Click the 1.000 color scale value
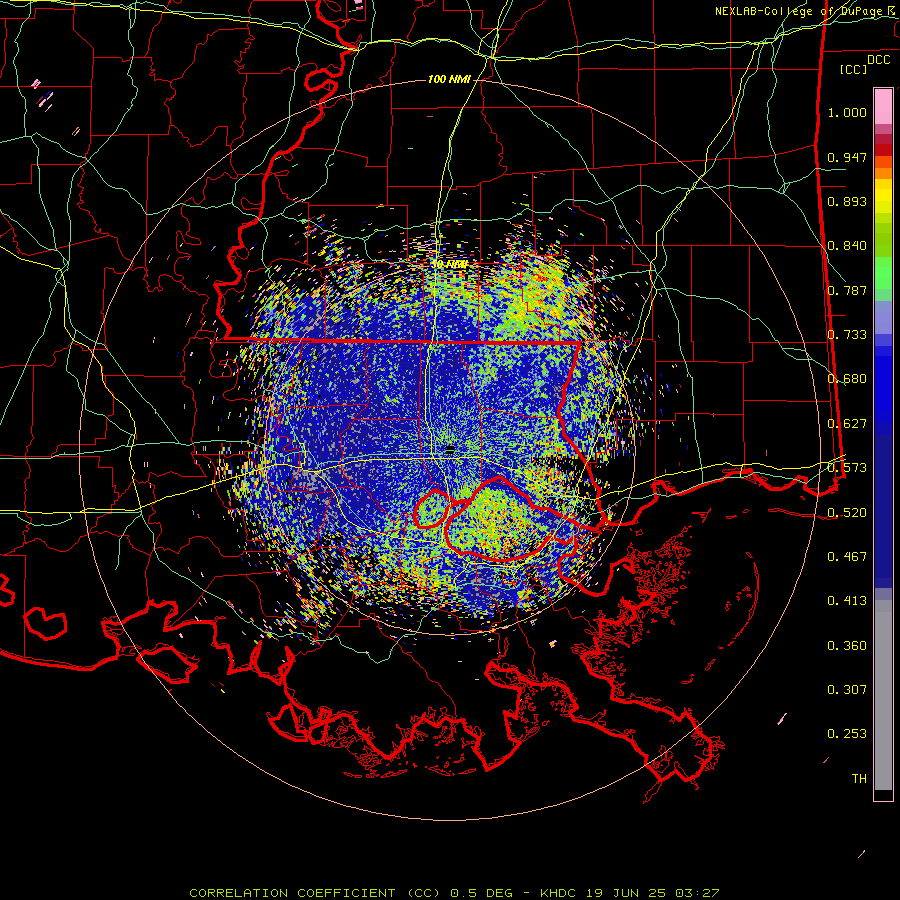The image size is (900, 900). (847, 112)
